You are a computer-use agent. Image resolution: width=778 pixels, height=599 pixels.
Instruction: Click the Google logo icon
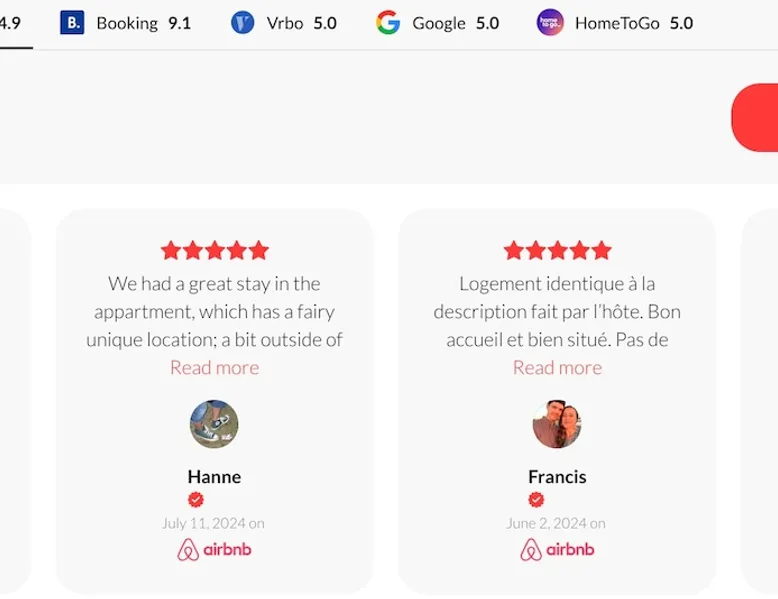coord(388,22)
